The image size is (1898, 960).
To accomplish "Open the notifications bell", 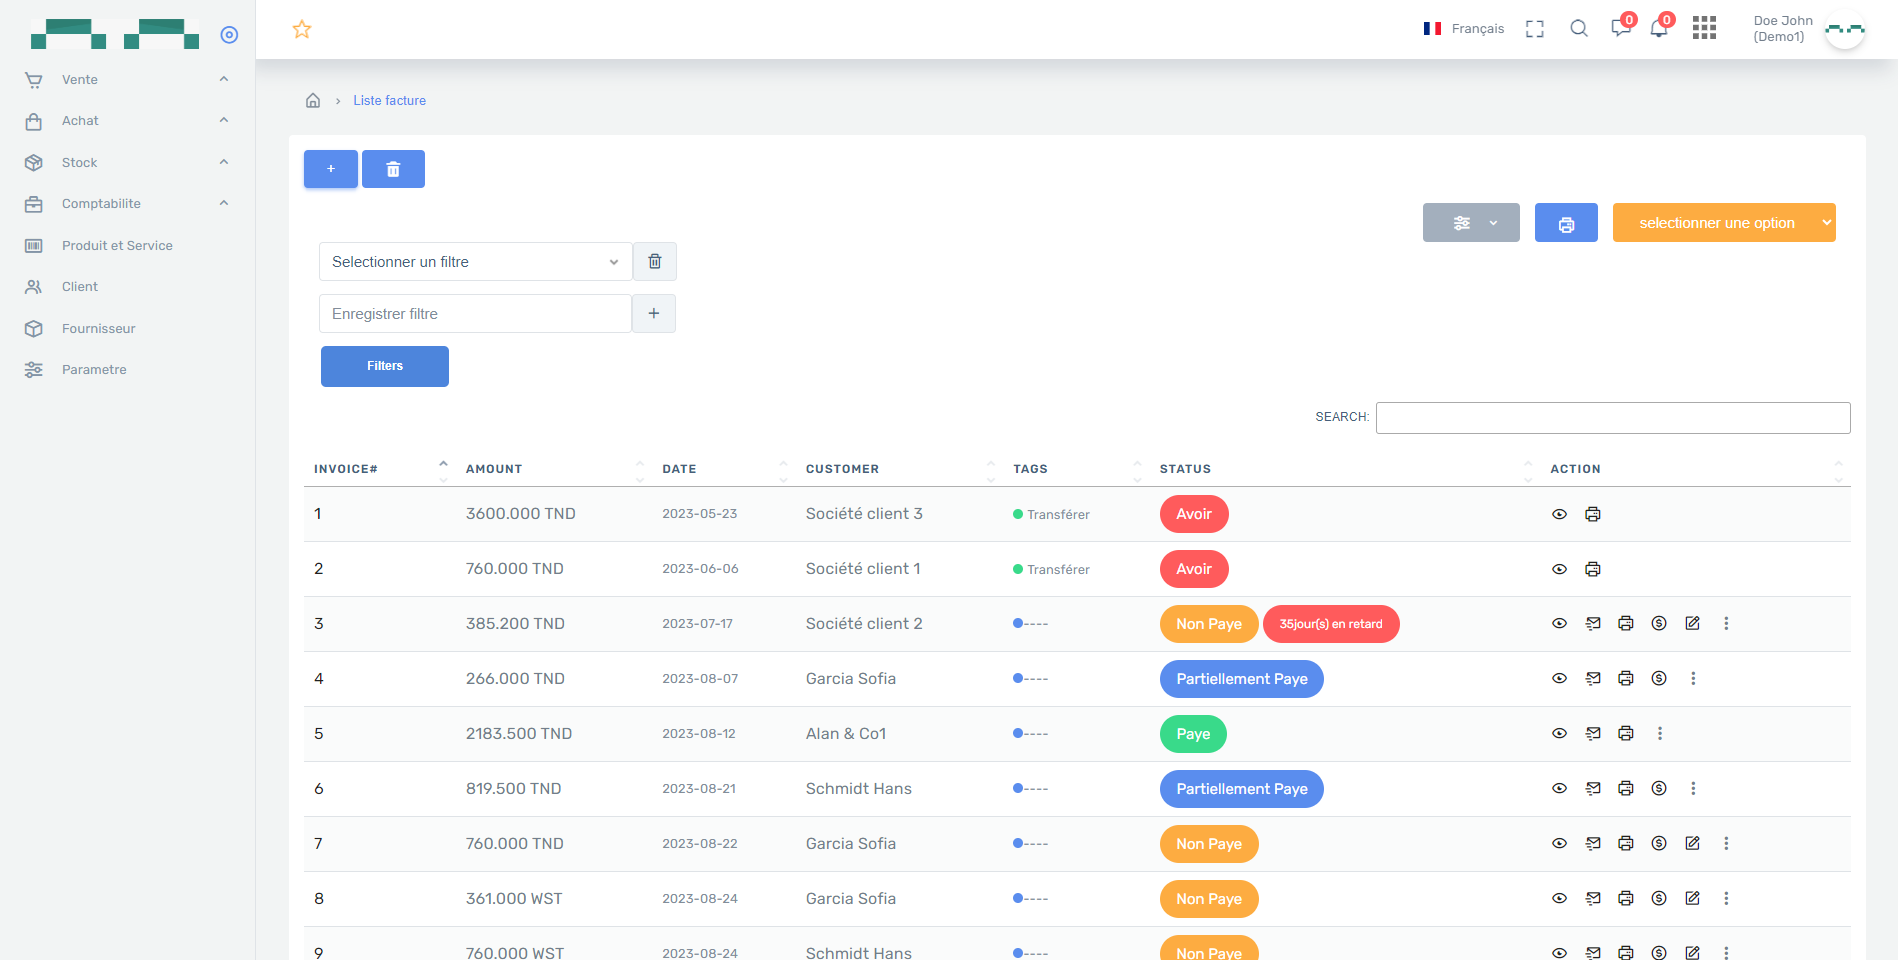I will click(1659, 28).
